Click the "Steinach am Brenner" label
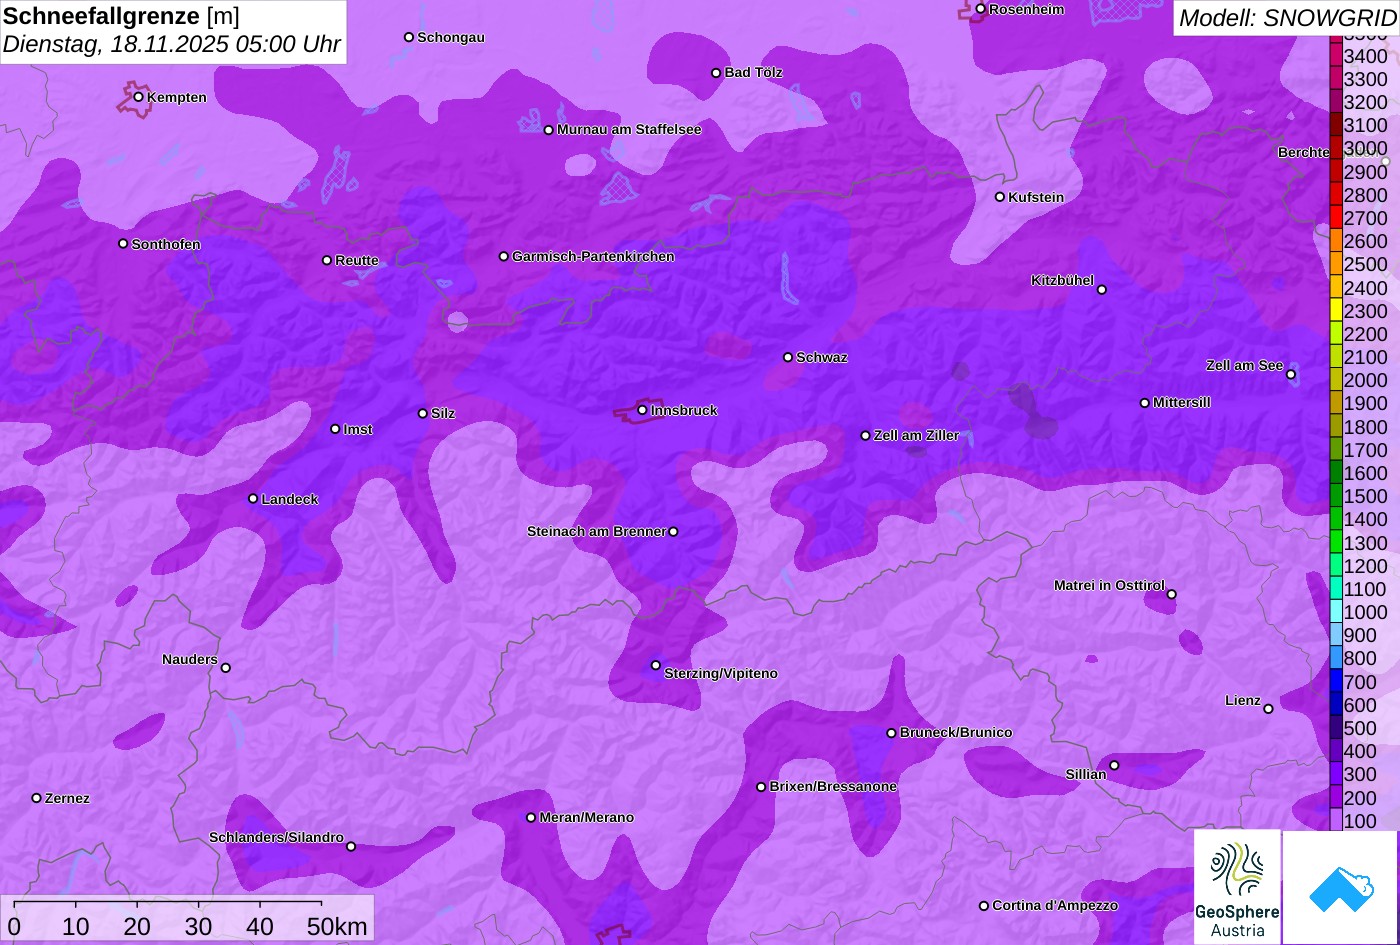Screen dimensions: 1400x945 pos(596,531)
